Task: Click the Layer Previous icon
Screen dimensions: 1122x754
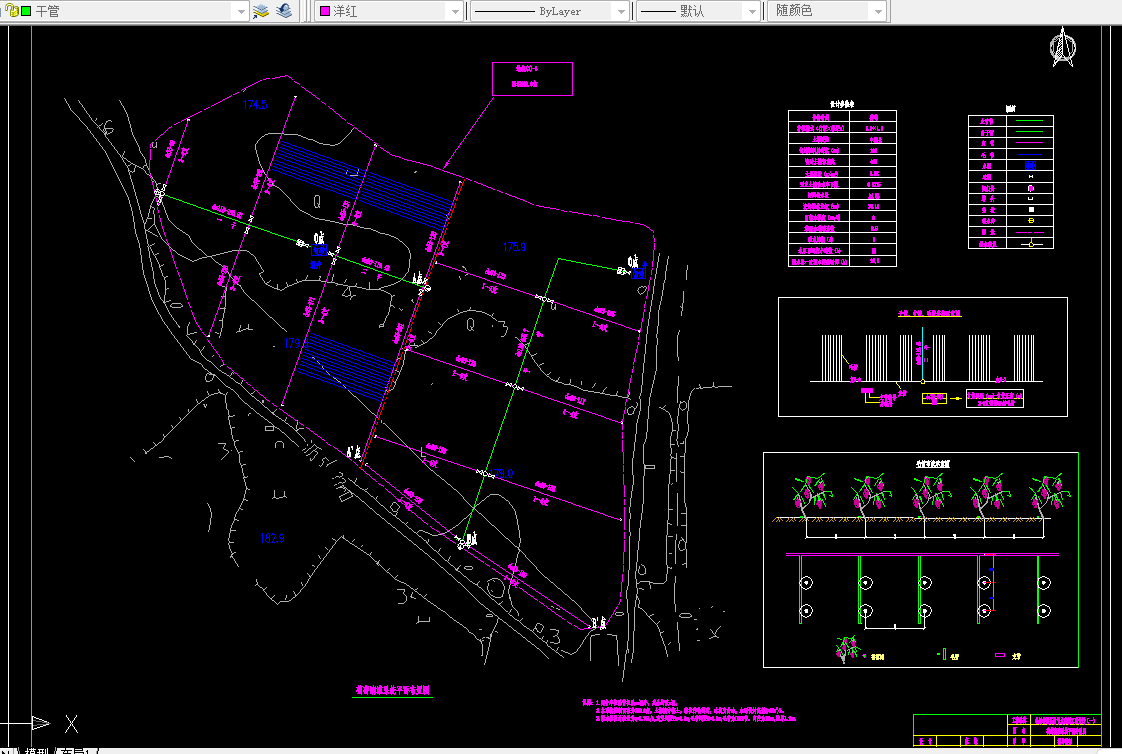Action: point(284,11)
